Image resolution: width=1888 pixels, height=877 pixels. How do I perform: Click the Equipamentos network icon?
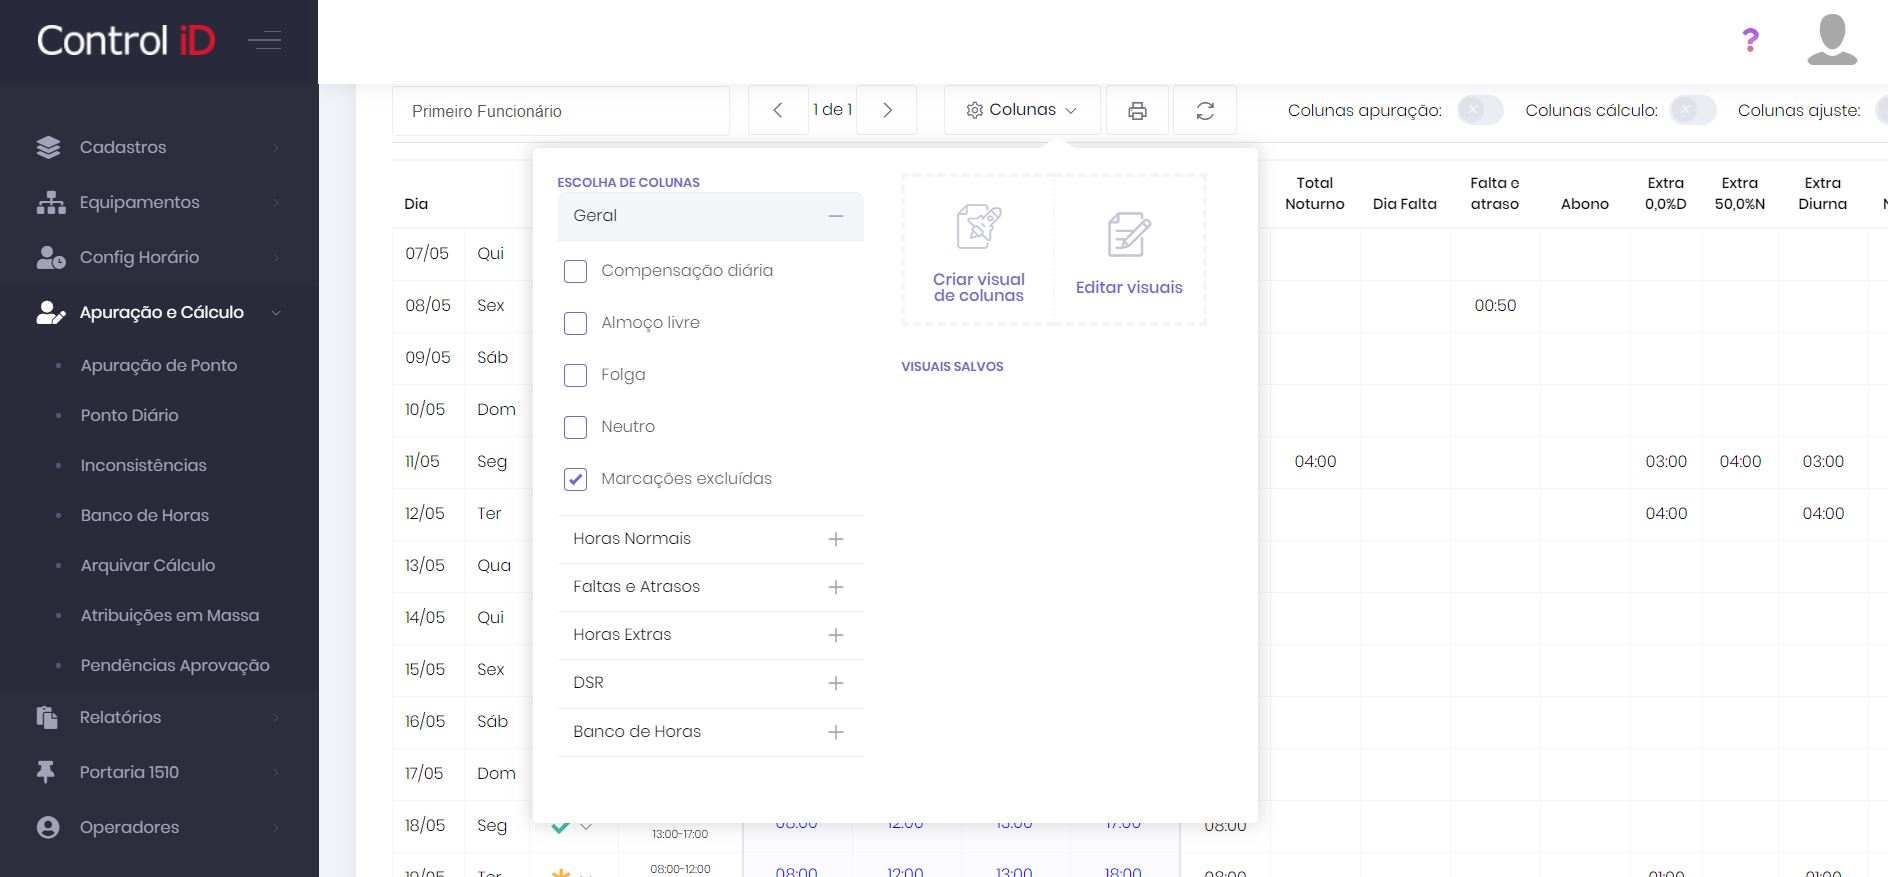point(50,202)
